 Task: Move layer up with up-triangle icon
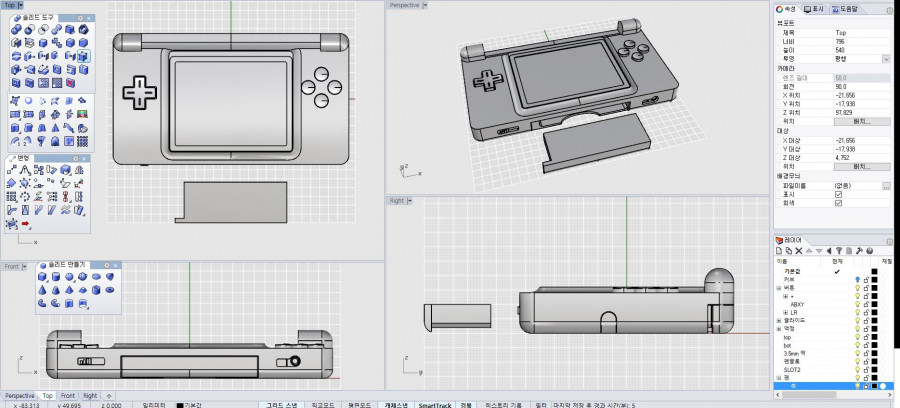coord(809,251)
